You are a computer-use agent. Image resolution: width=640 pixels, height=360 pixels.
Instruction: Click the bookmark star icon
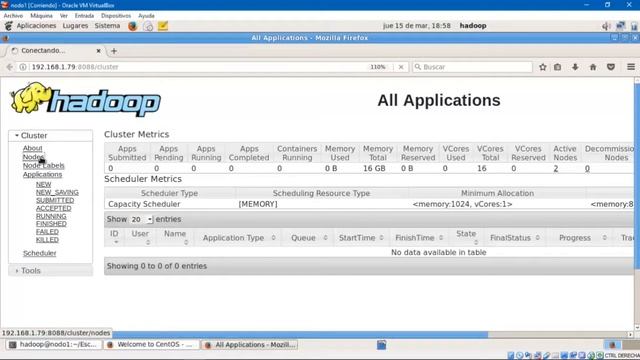pyautogui.click(x=542, y=67)
